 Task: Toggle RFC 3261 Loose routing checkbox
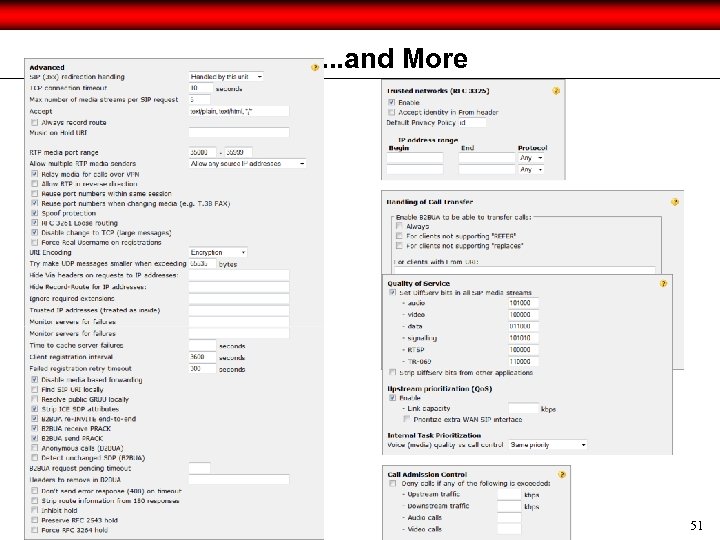34,223
